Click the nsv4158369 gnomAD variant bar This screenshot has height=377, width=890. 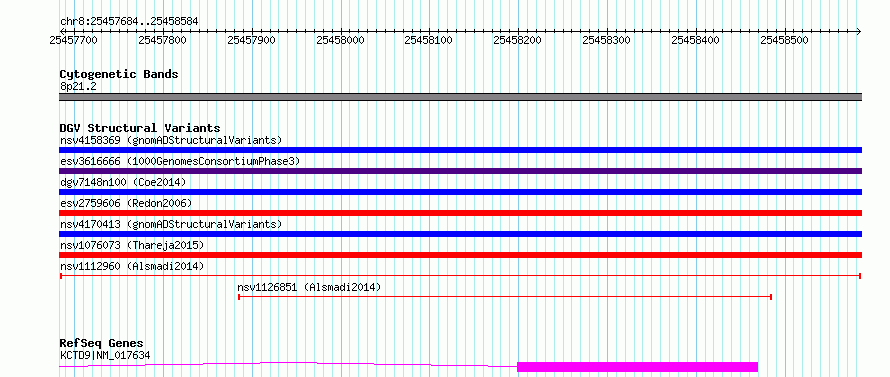(x=460, y=150)
